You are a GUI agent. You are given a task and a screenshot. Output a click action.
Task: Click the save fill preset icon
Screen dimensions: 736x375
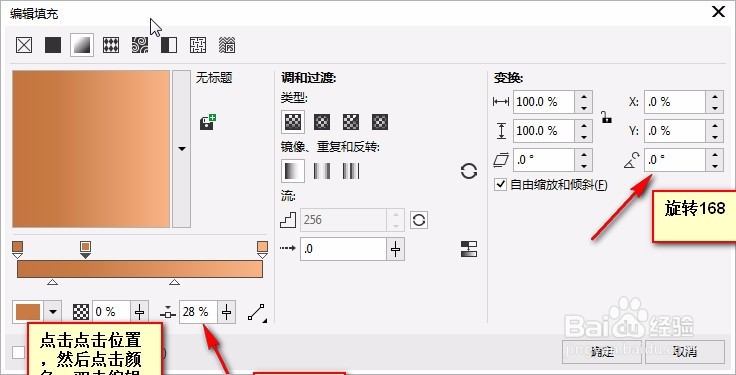[207, 122]
